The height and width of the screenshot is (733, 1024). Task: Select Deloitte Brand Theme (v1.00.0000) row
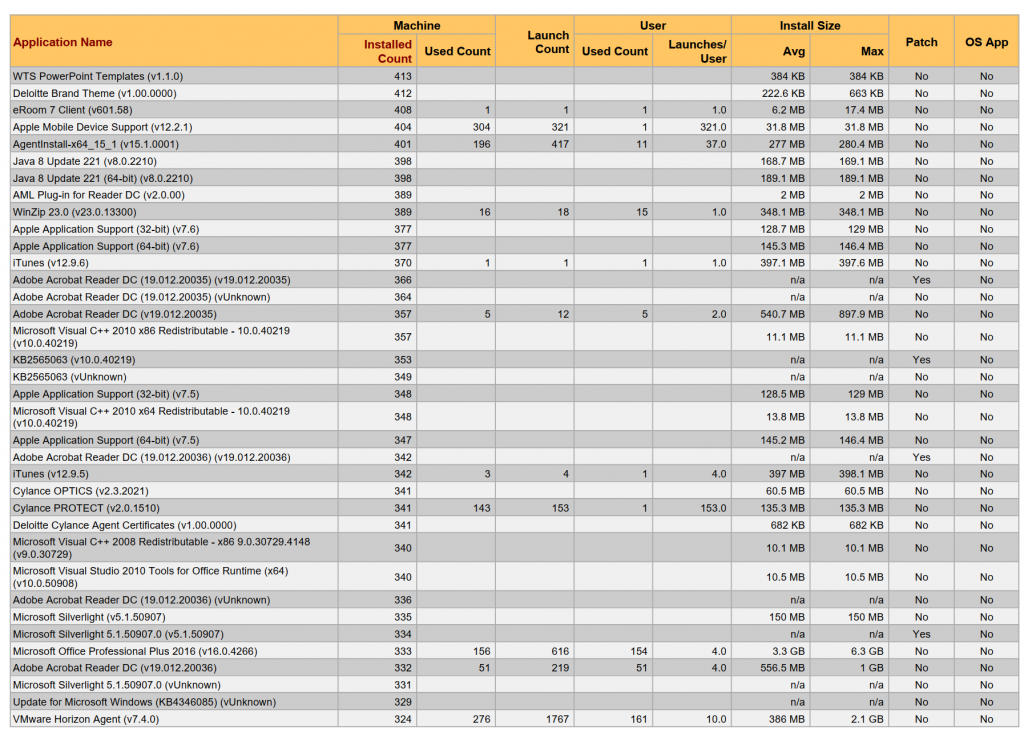click(514, 93)
